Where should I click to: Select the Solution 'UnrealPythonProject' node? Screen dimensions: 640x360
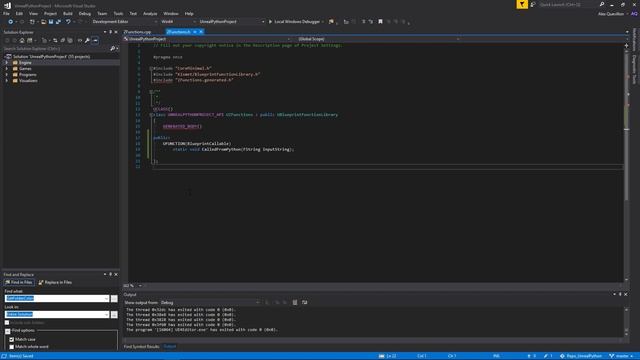tap(51, 57)
